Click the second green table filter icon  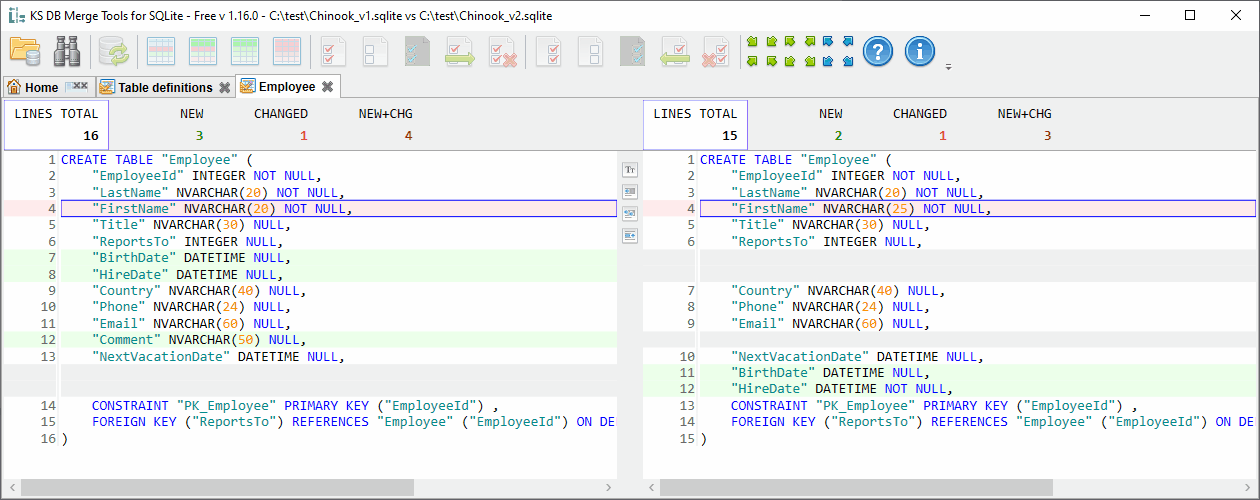tap(245, 50)
